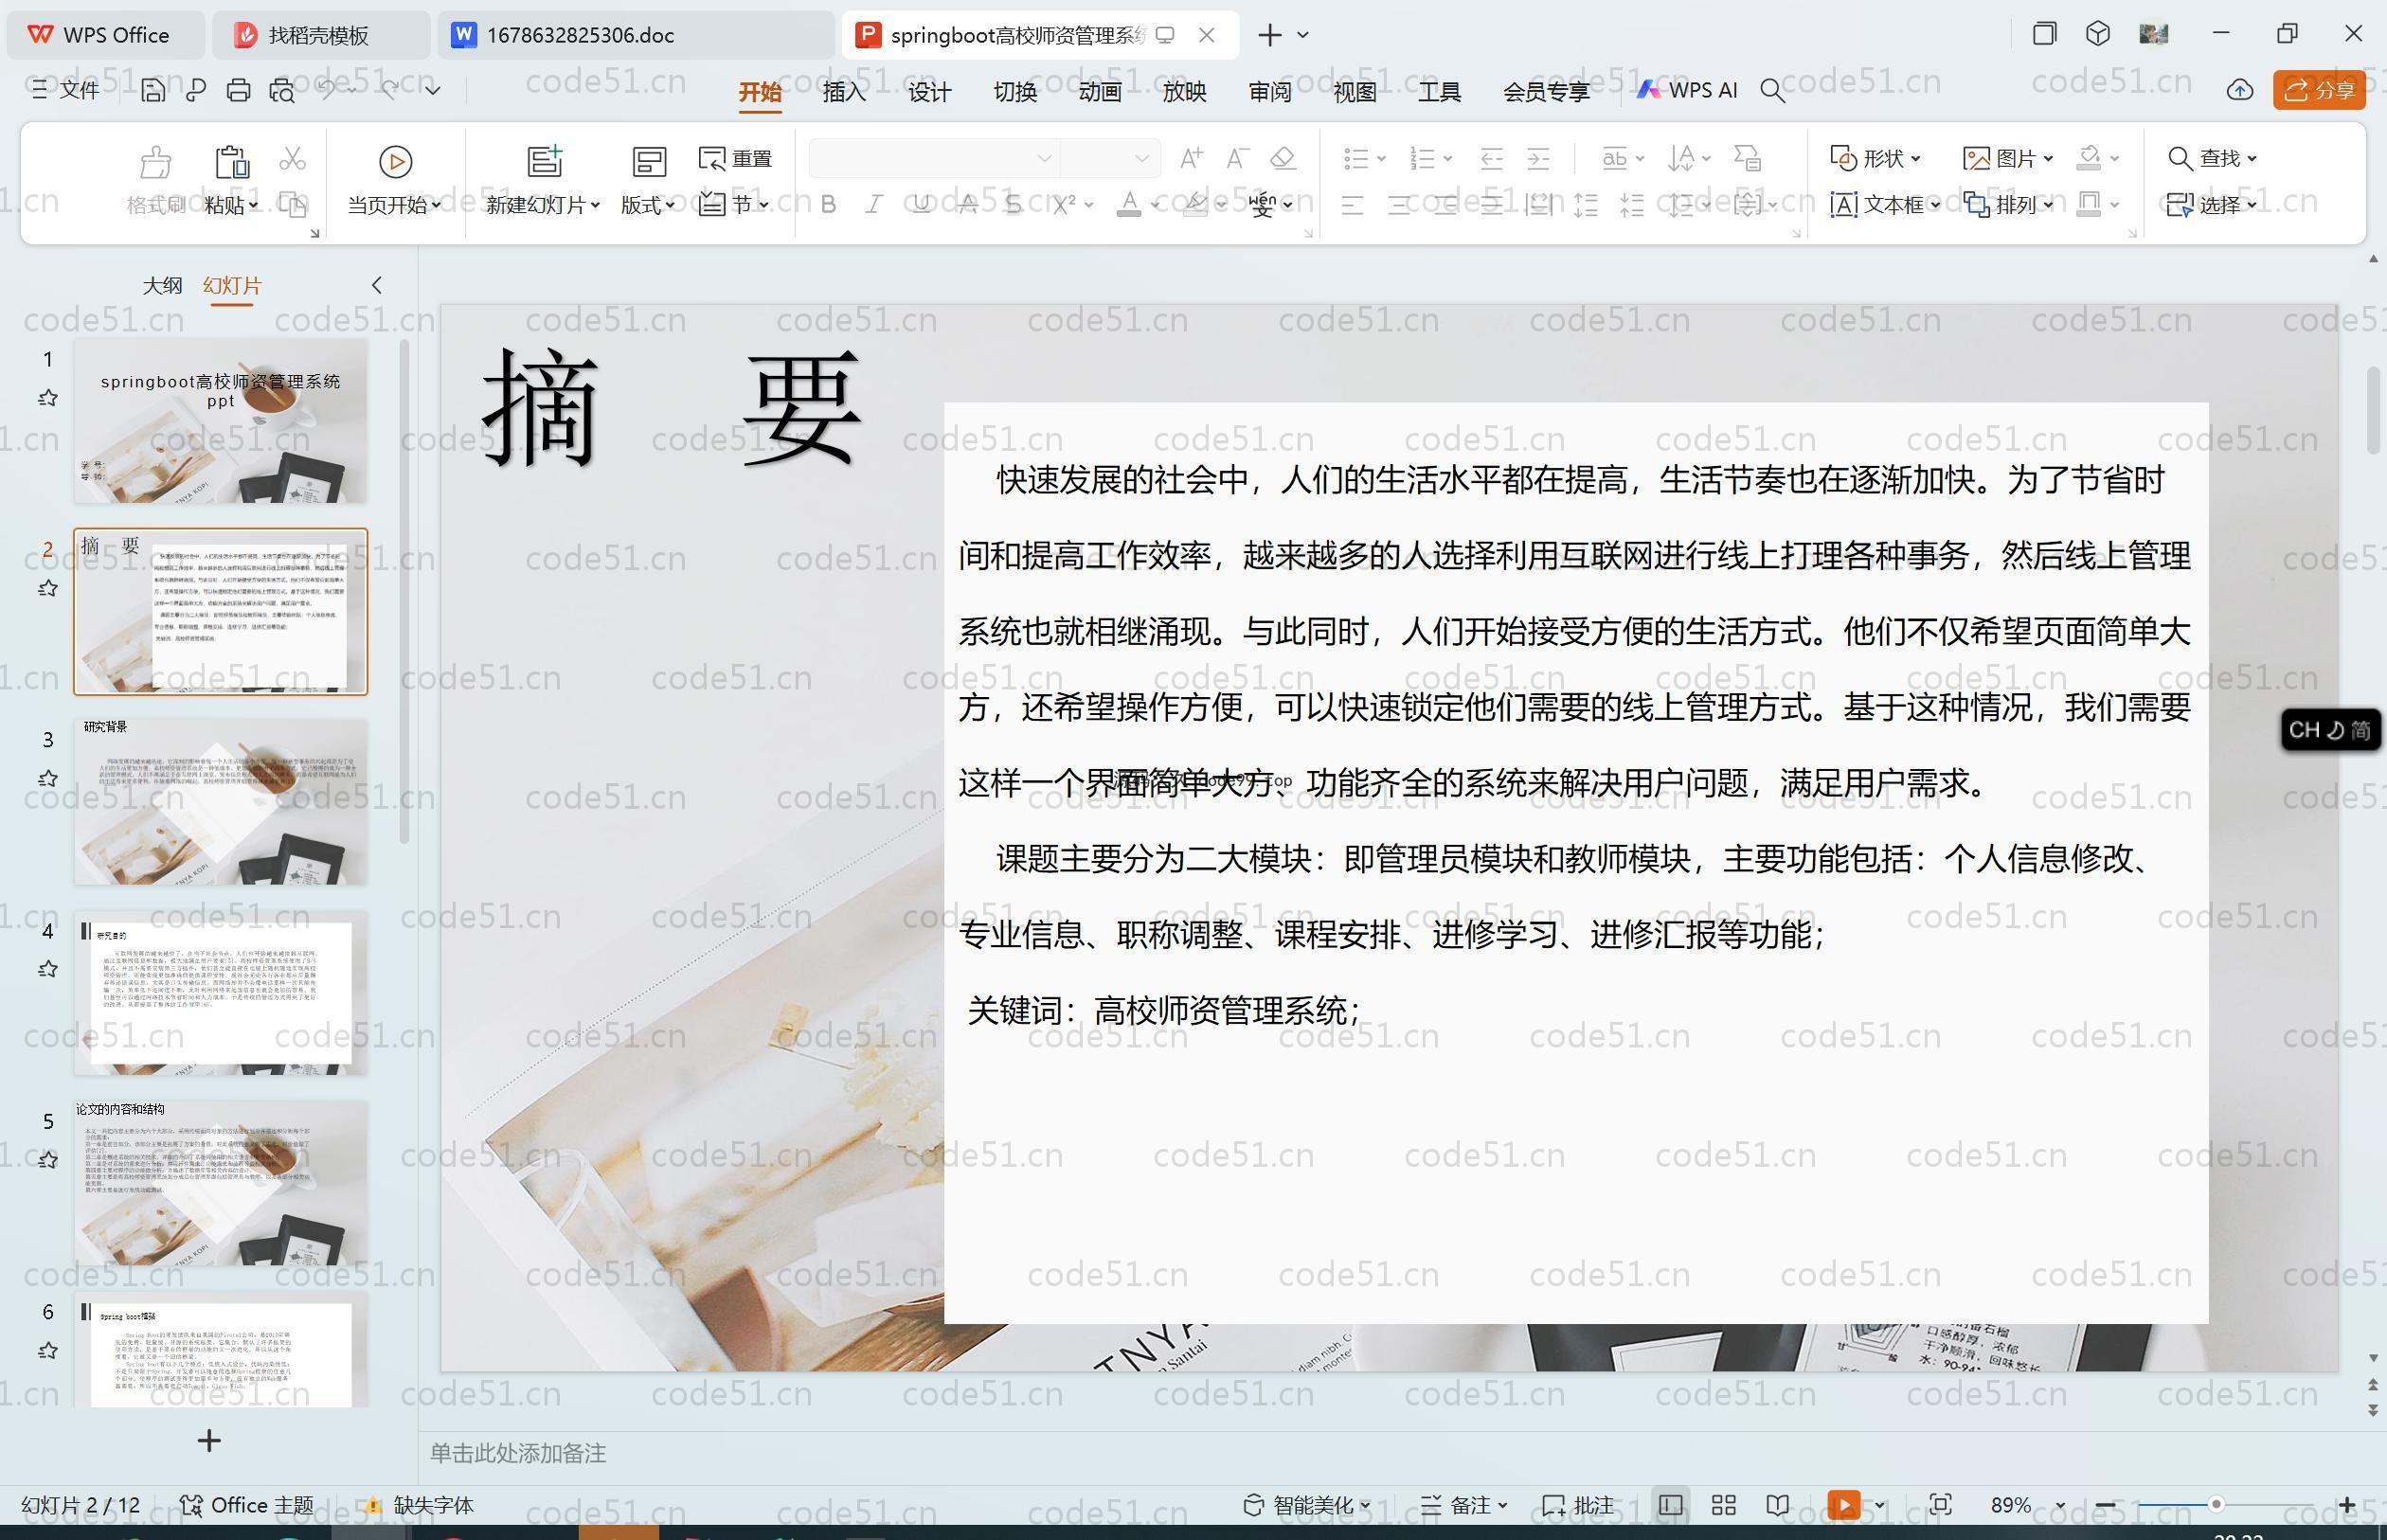Open the font size combo box
This screenshot has height=1540, width=2387.
[1110, 158]
